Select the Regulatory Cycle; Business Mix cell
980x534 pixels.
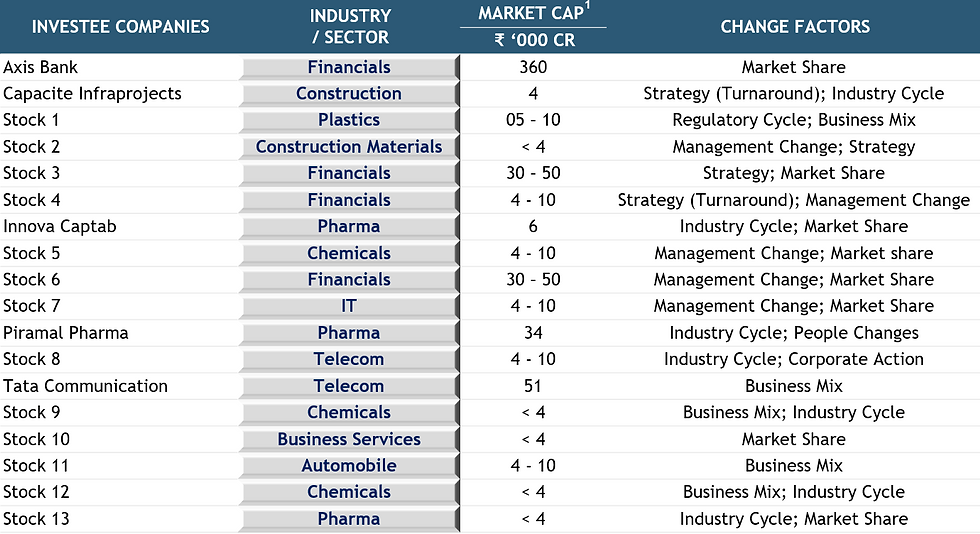(x=794, y=120)
